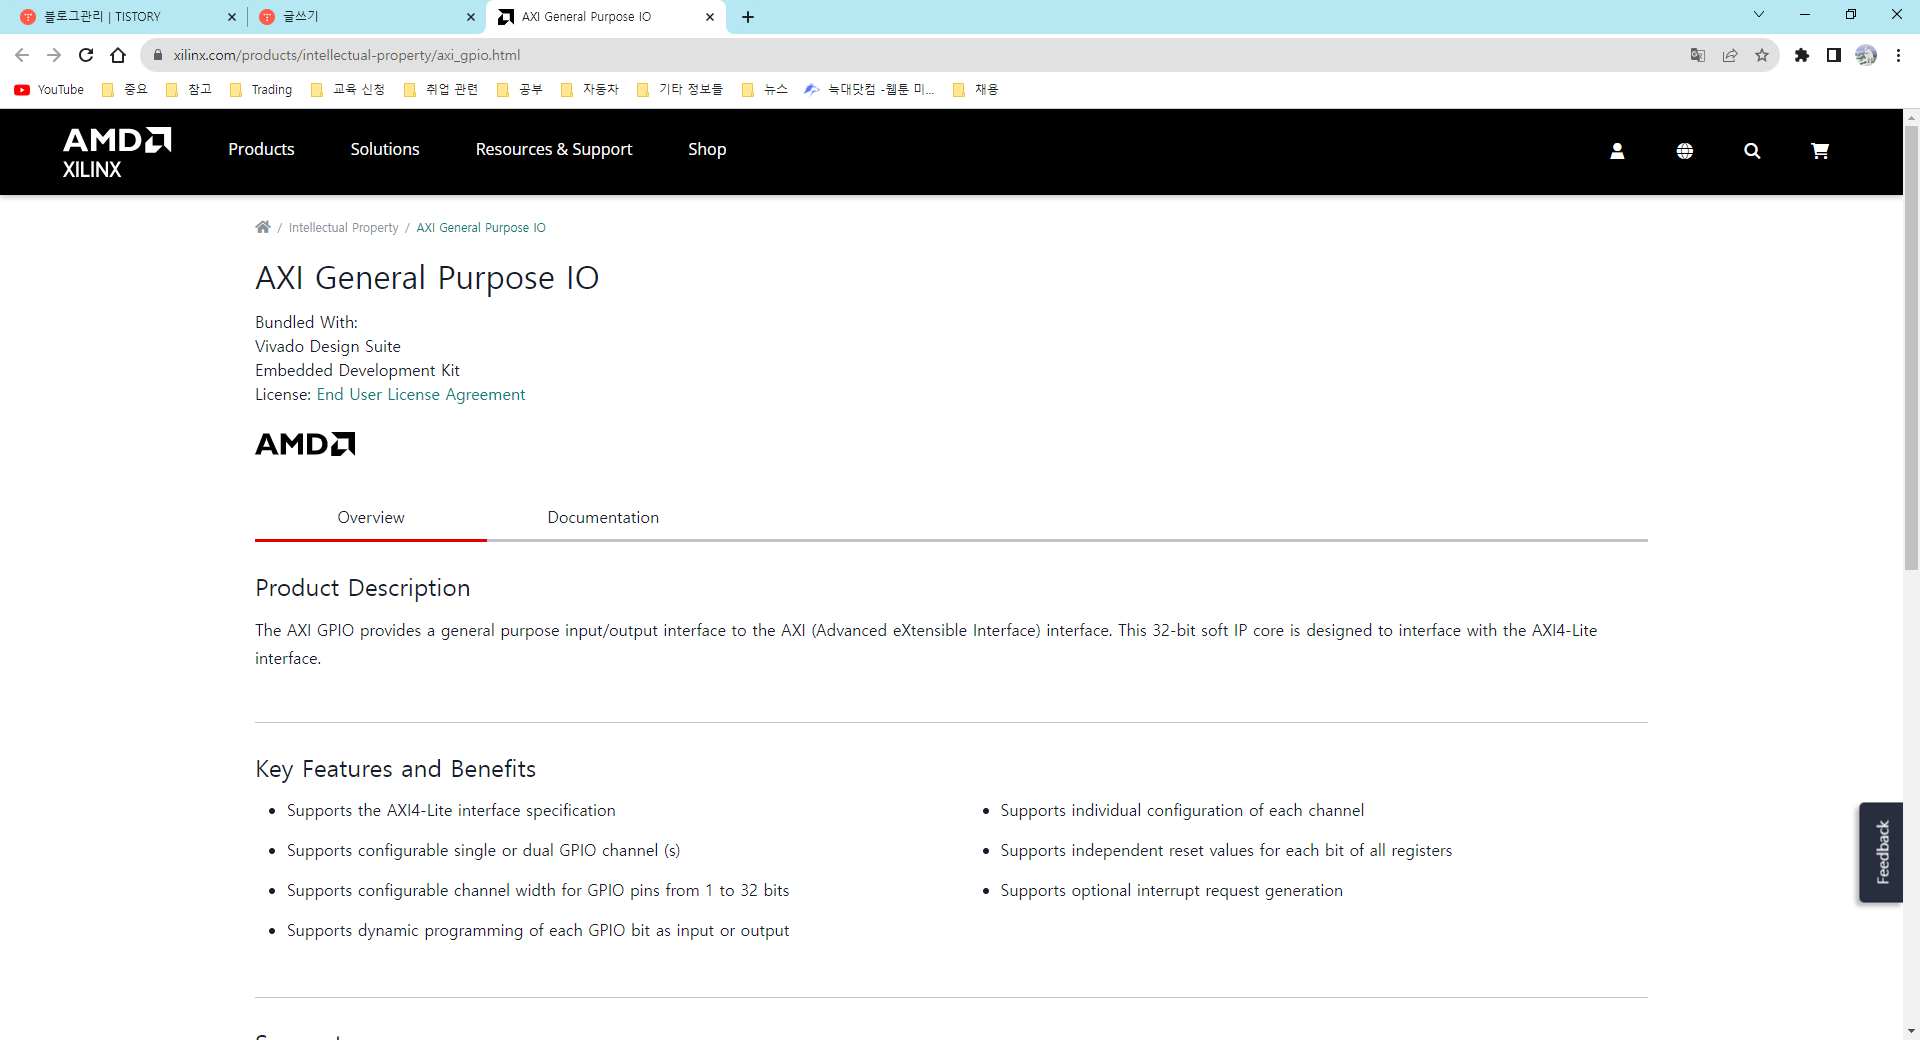Open the End User License Agreement link
The width and height of the screenshot is (1920, 1040).
(x=421, y=395)
